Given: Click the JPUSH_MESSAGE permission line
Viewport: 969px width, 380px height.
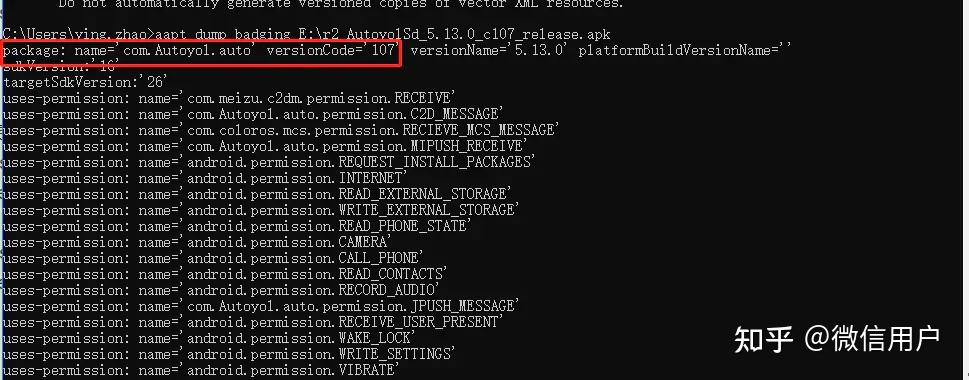Looking at the screenshot, I should click(x=261, y=306).
